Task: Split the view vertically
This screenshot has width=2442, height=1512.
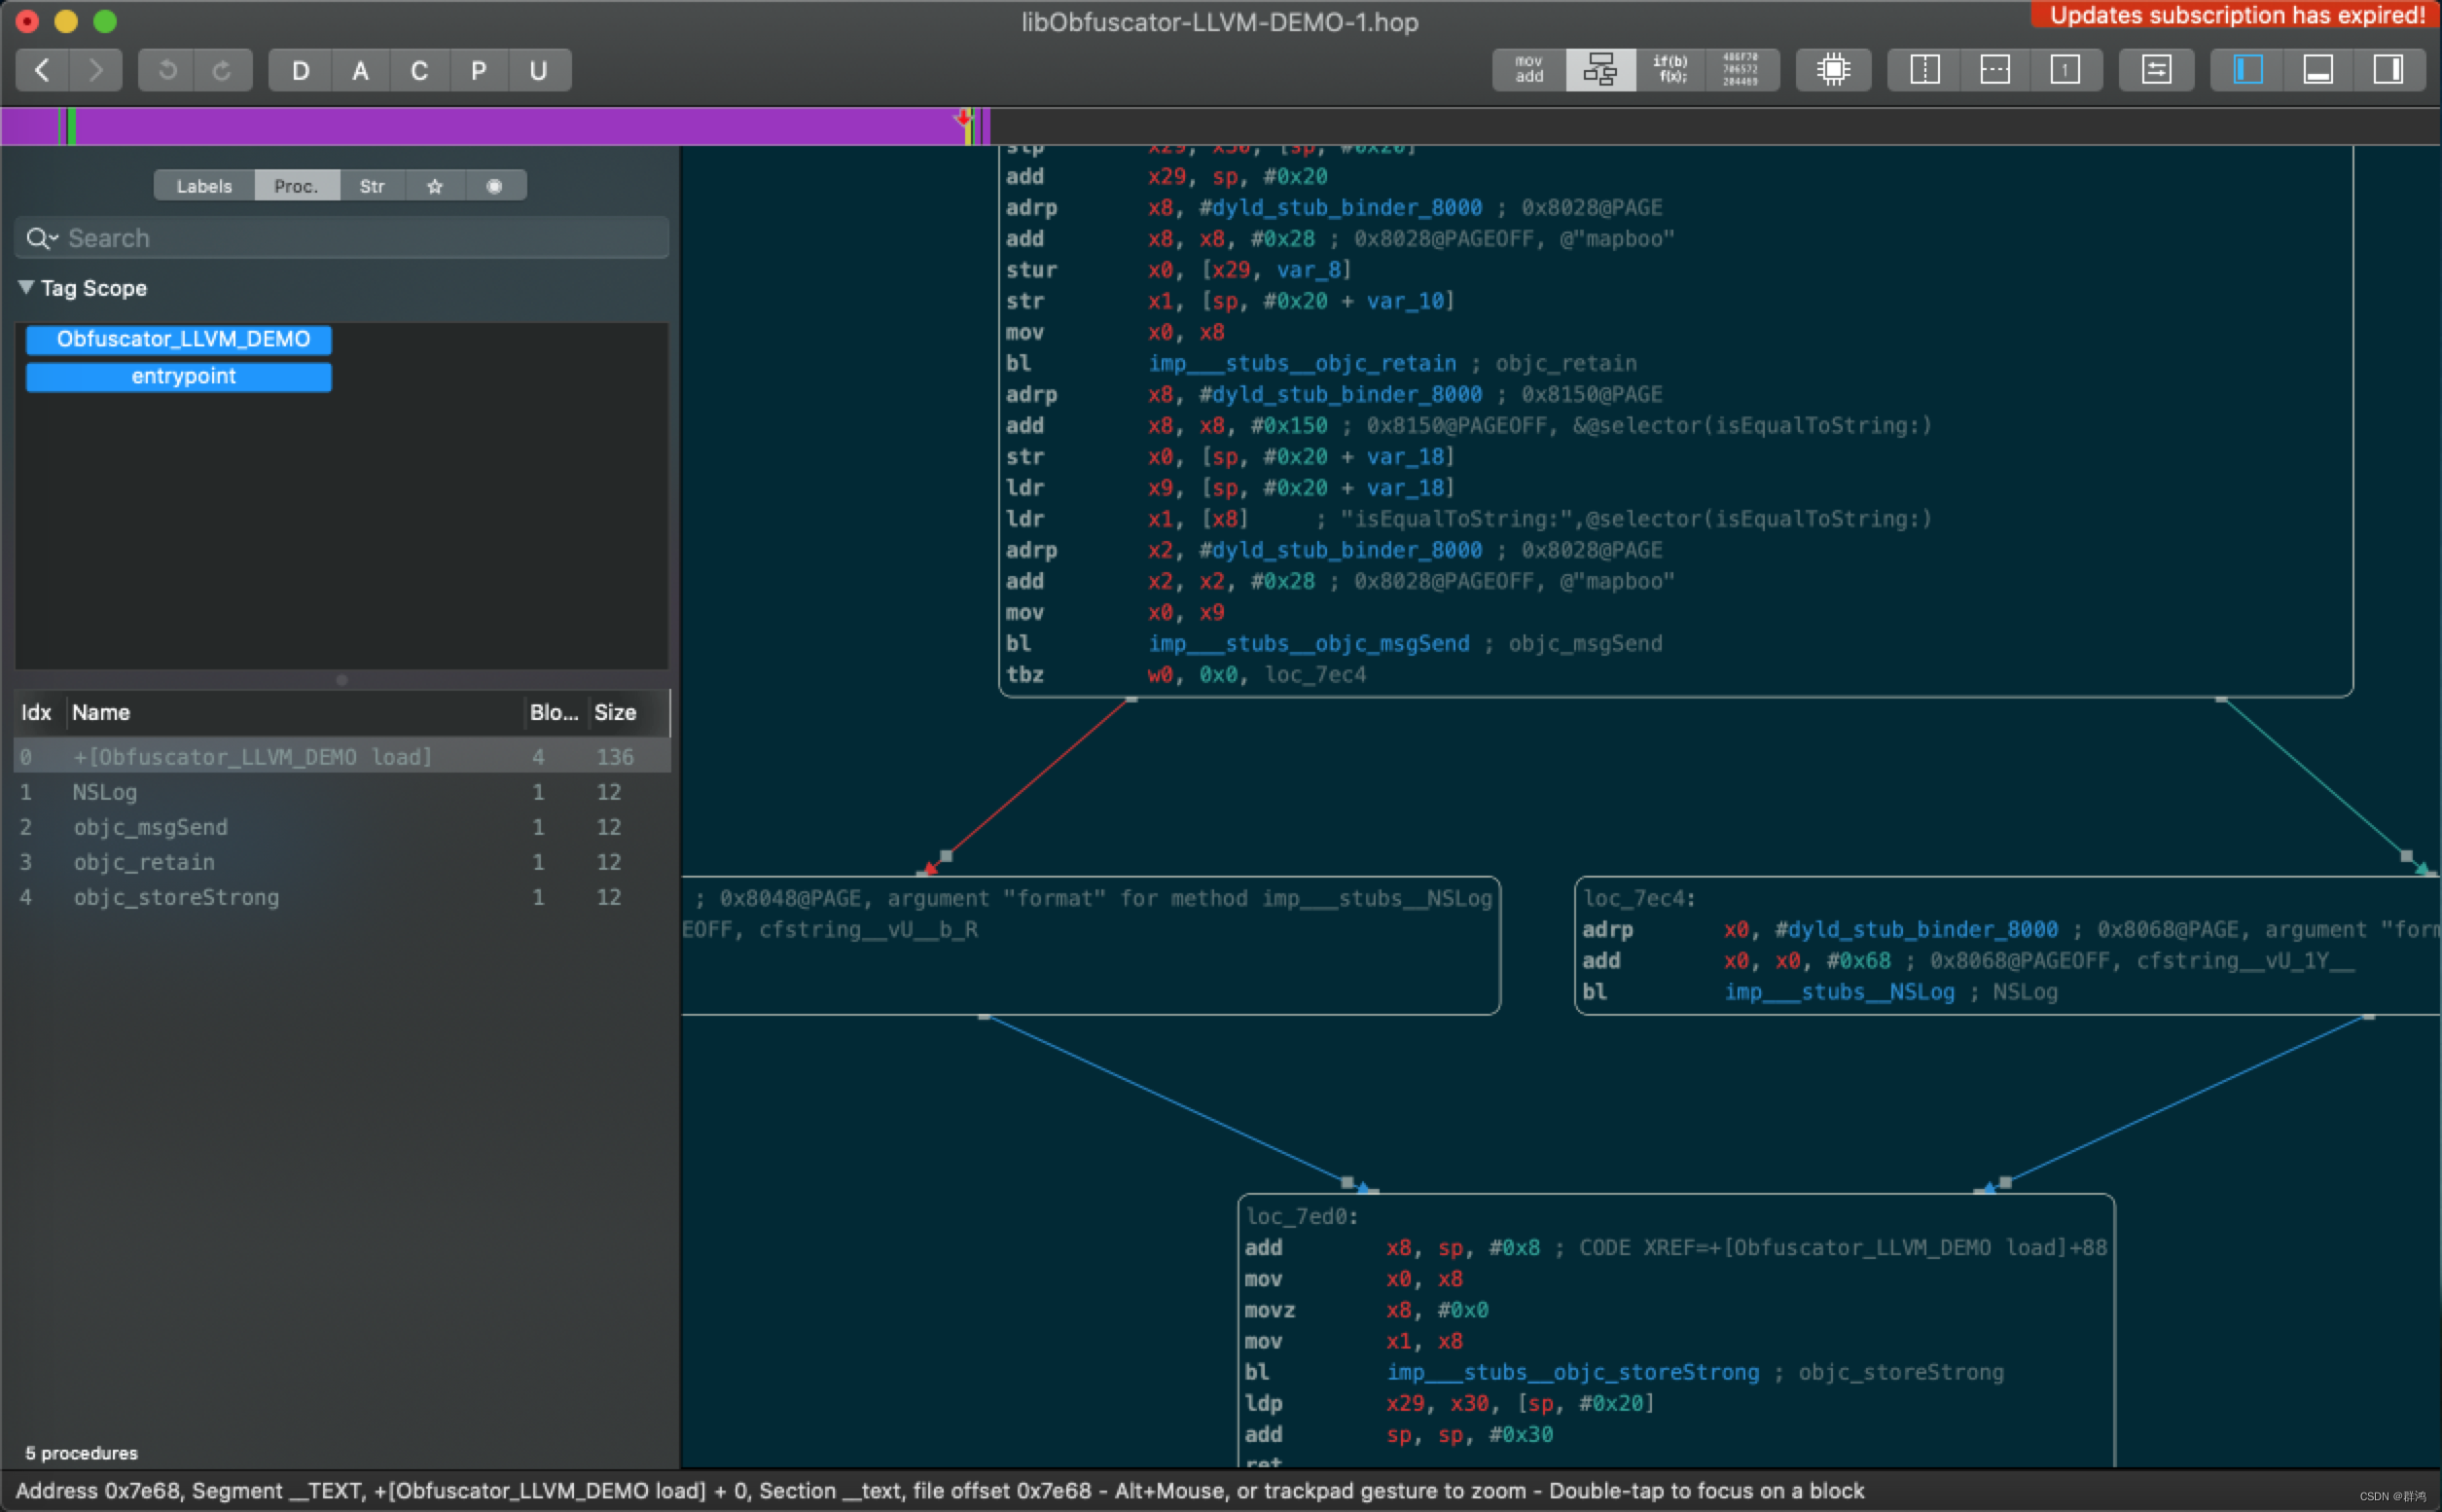Action: tap(1924, 70)
